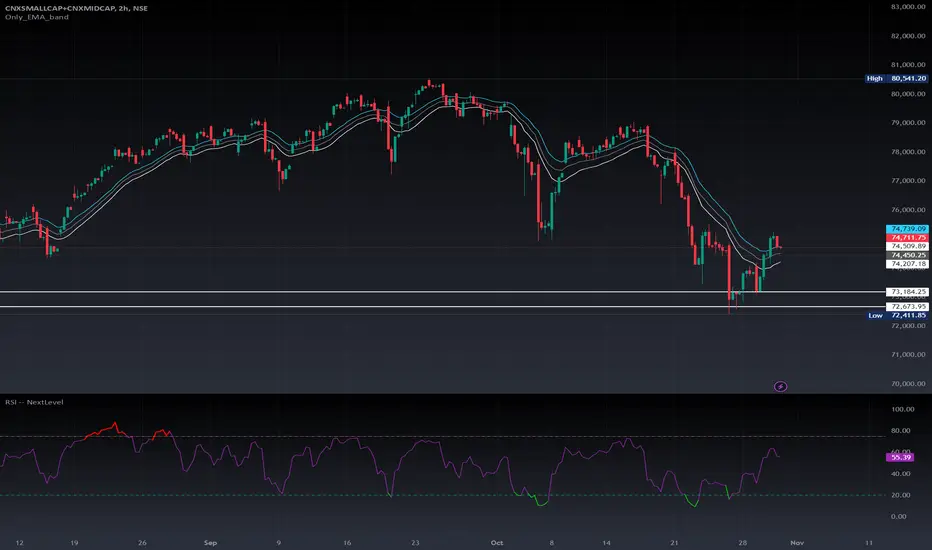
Task: Click the 72,673.95 horizontal line label
Action: 907,307
